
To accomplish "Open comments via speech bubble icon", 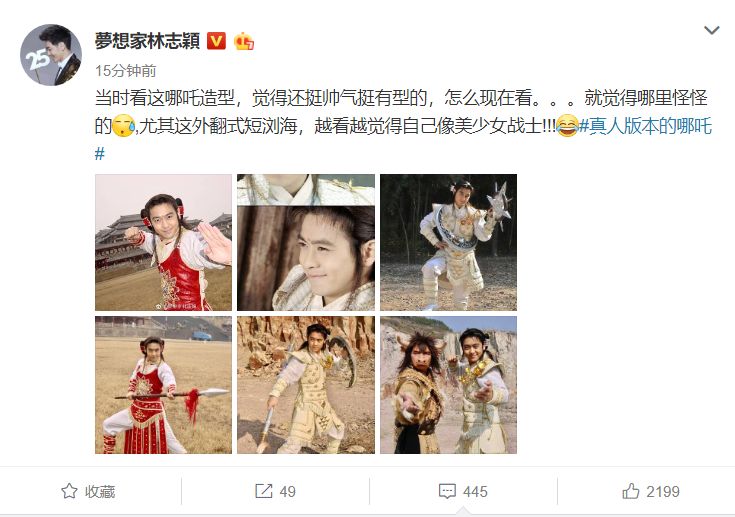I will point(447,491).
